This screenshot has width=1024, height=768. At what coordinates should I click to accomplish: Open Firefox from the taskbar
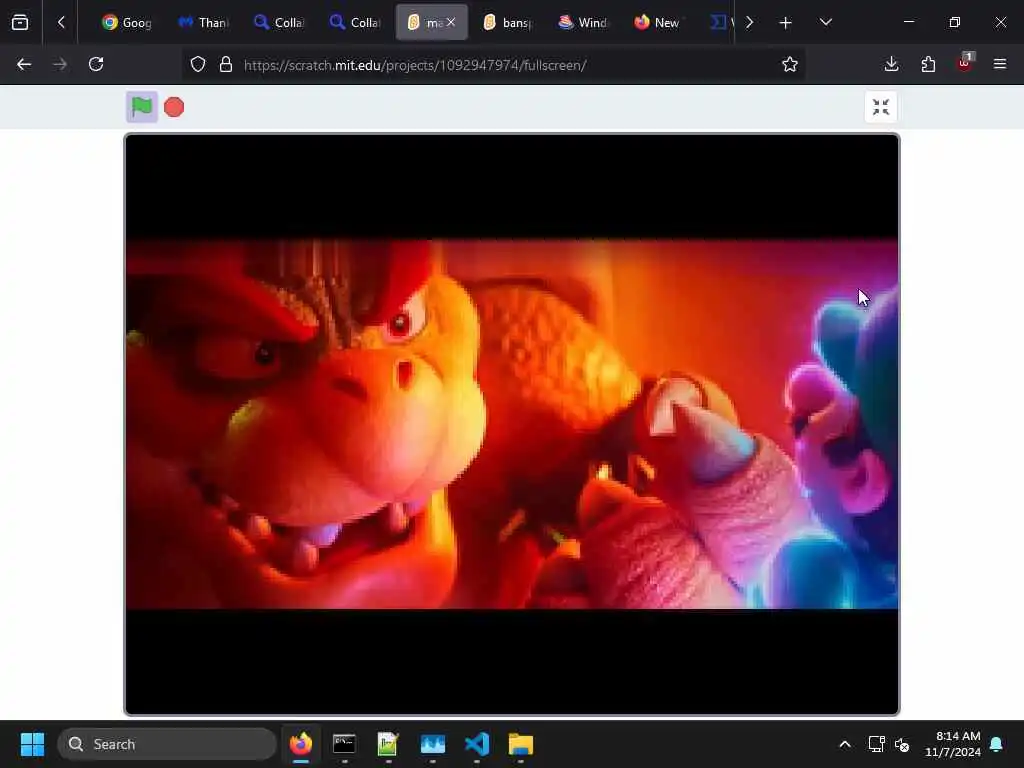click(300, 744)
